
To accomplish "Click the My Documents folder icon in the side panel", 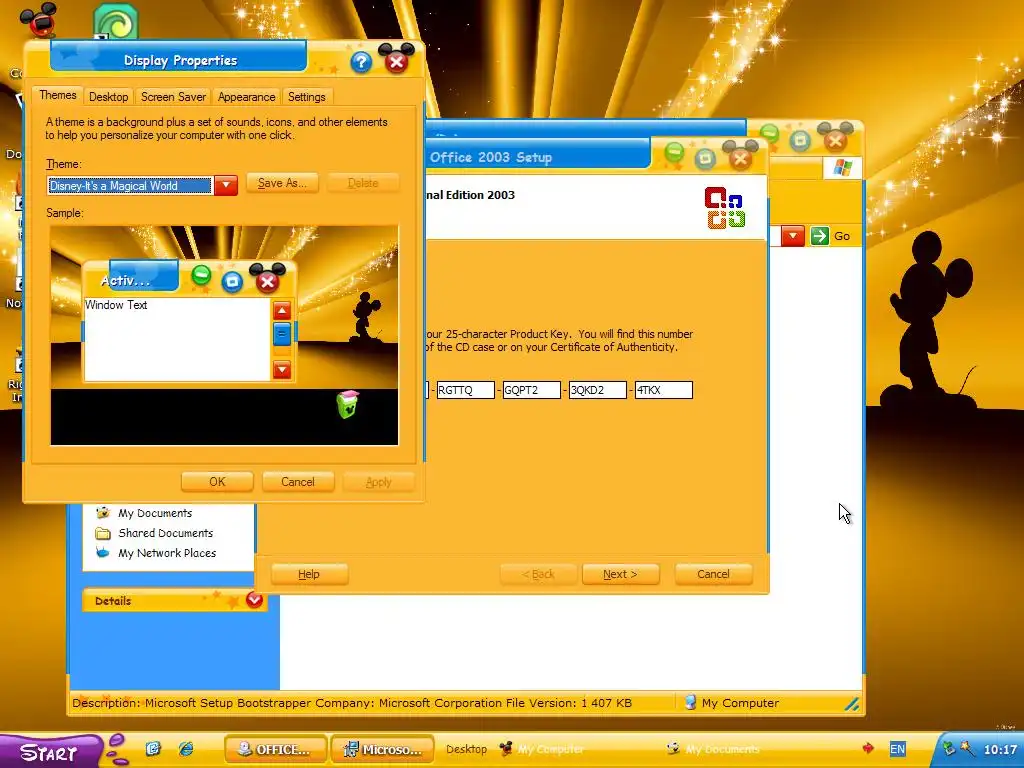I will 103,513.
